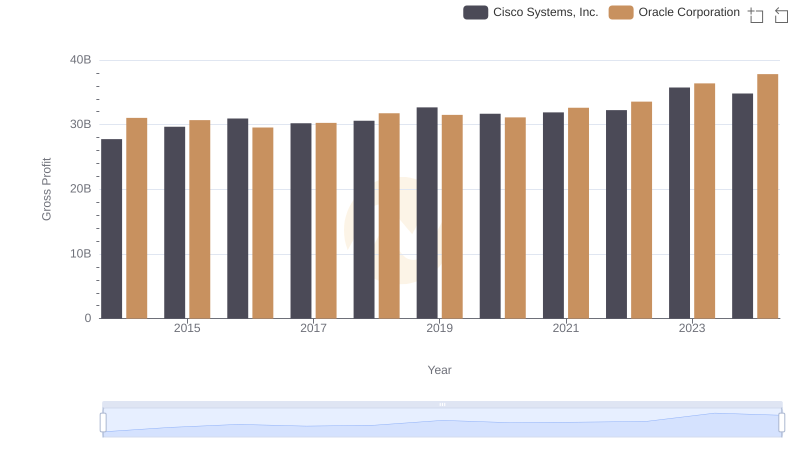
Task: Select the 2015 Cisco bar
Action: (174, 223)
